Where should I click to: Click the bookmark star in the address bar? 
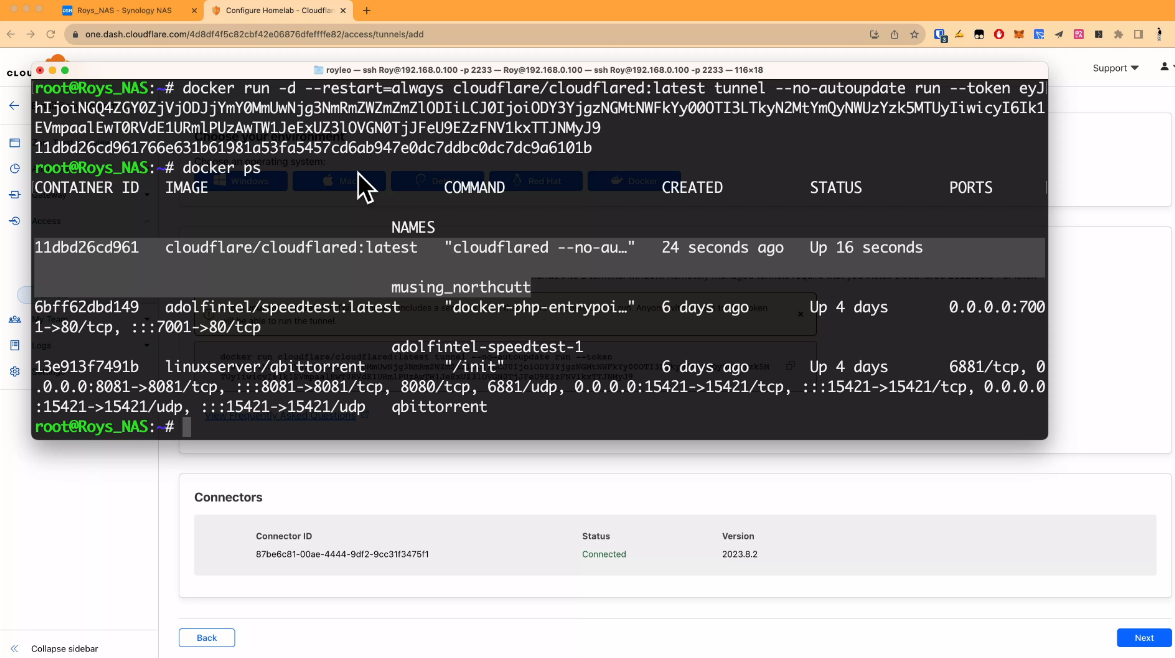click(915, 33)
